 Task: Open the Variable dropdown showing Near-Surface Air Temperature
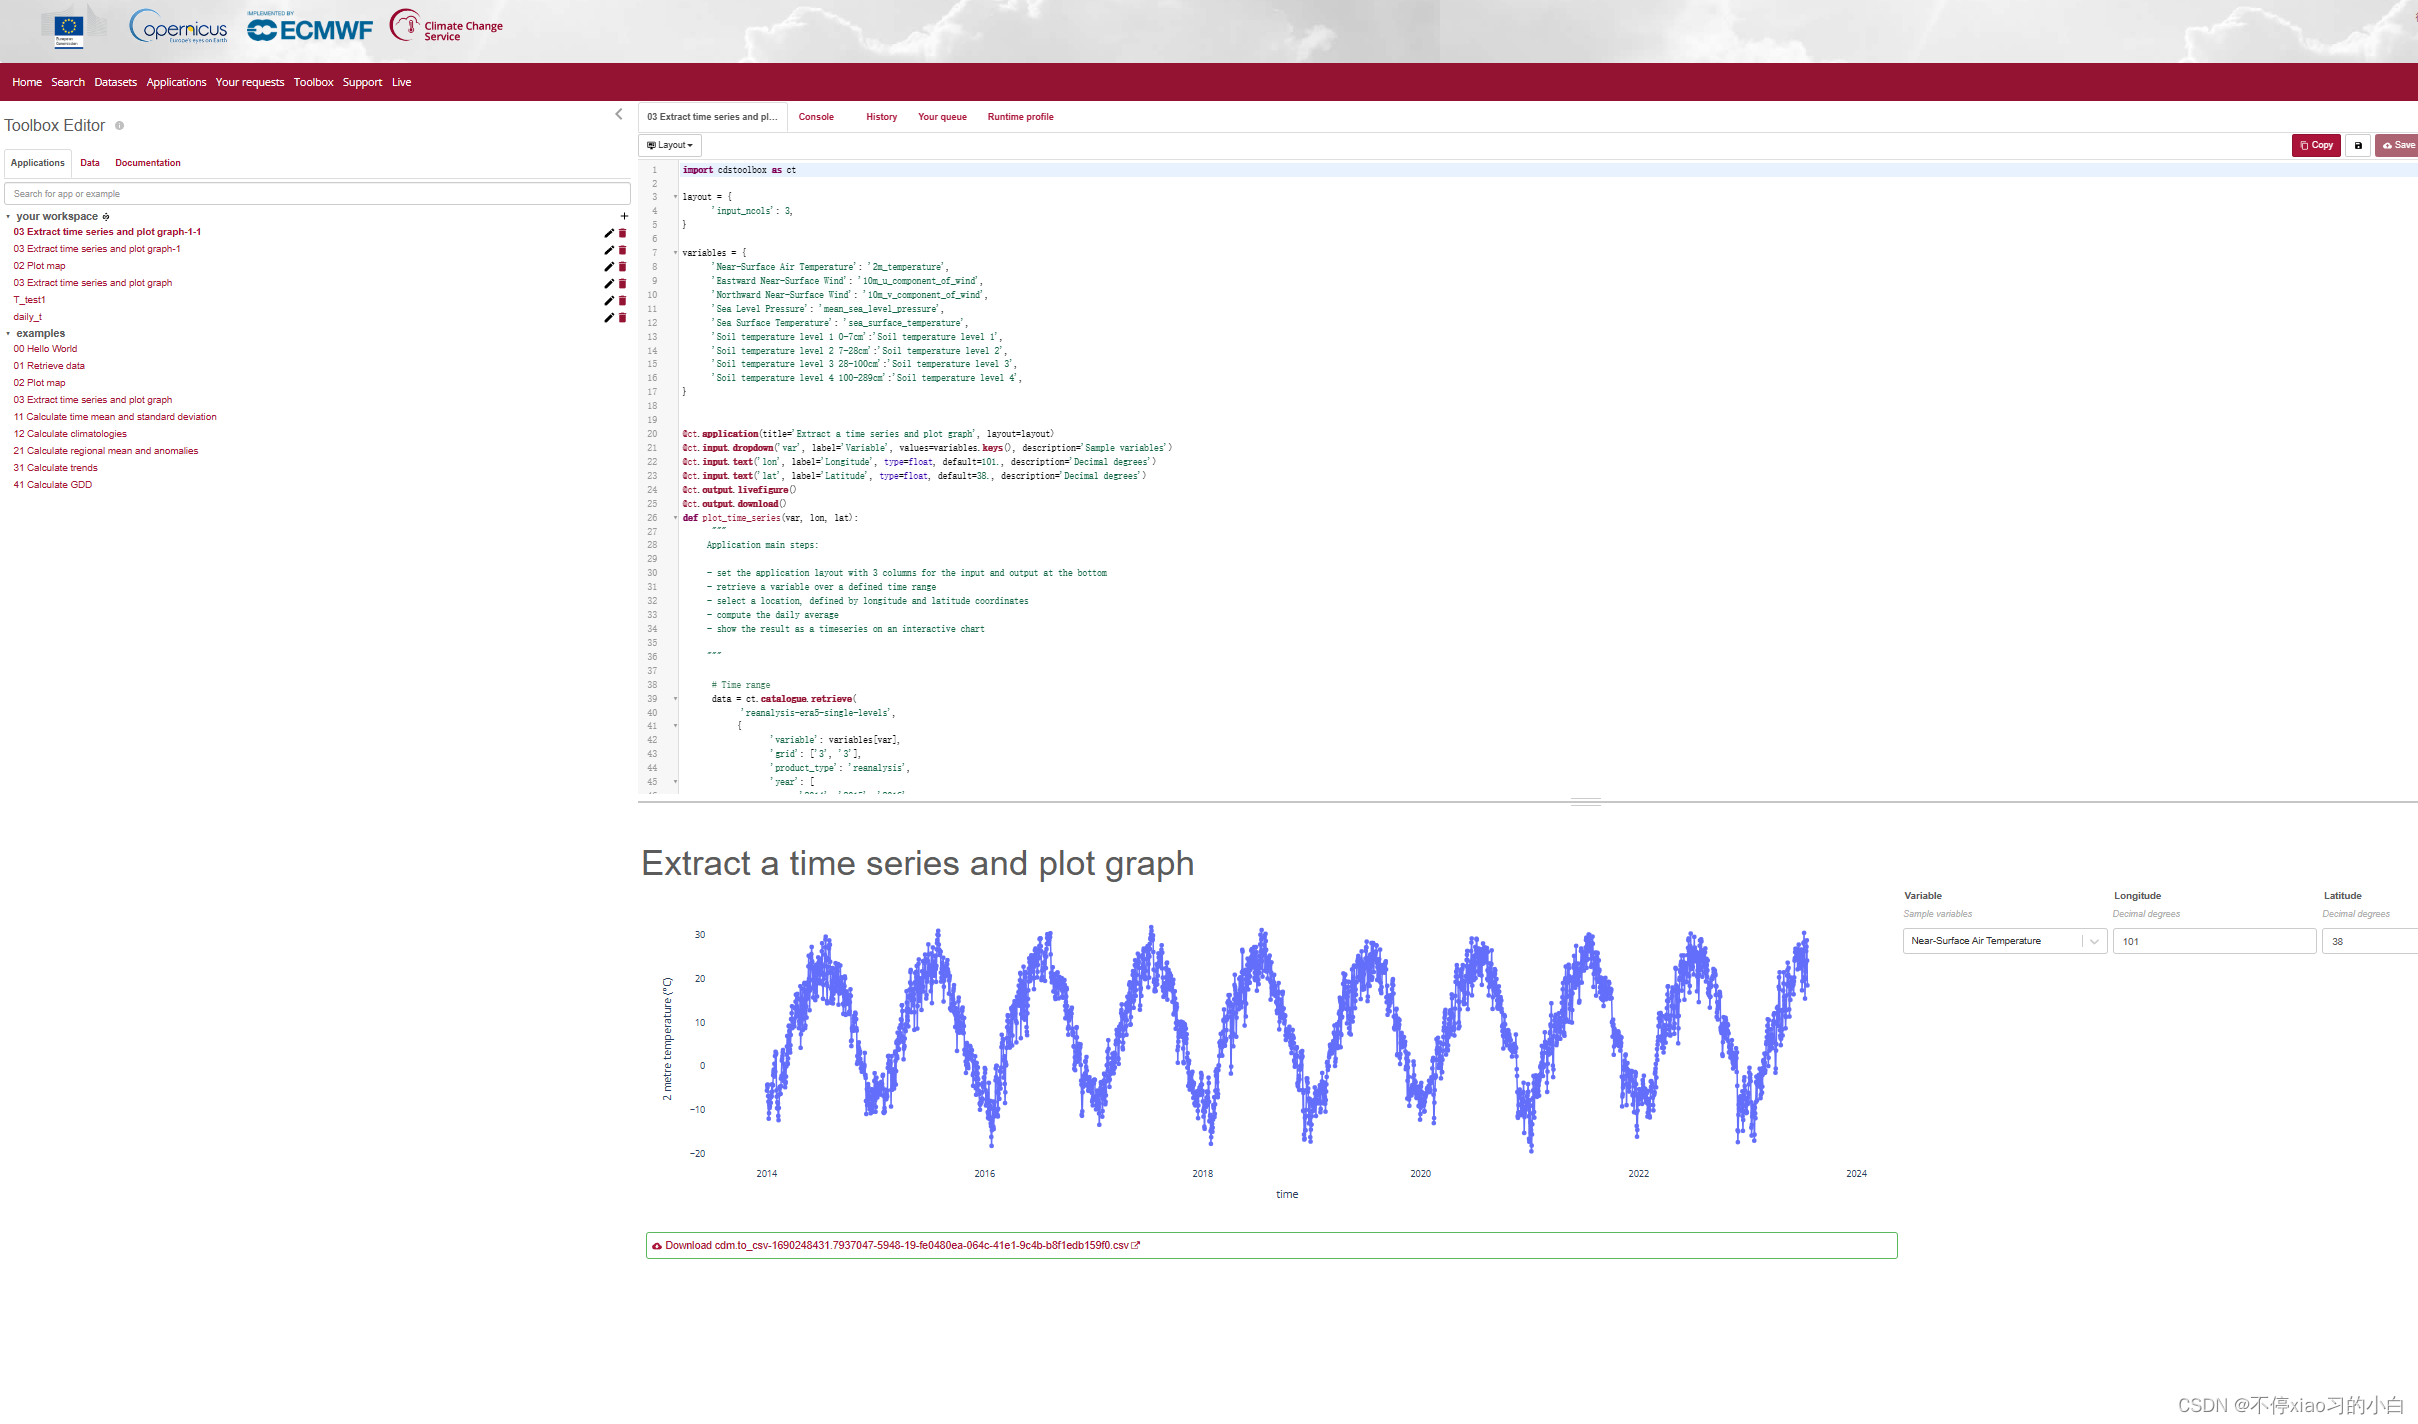coord(2003,941)
